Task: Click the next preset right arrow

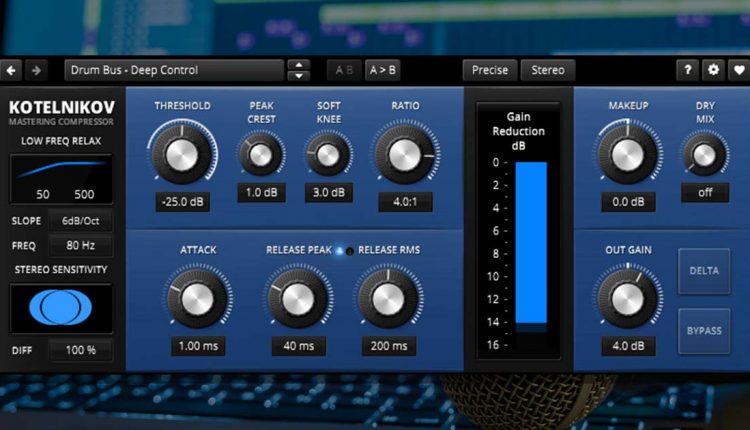Action: point(36,70)
